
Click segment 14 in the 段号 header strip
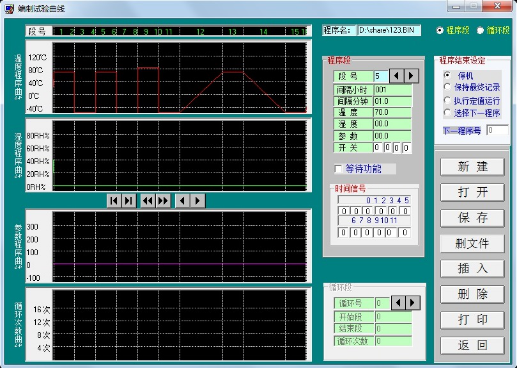pyautogui.click(x=264, y=32)
